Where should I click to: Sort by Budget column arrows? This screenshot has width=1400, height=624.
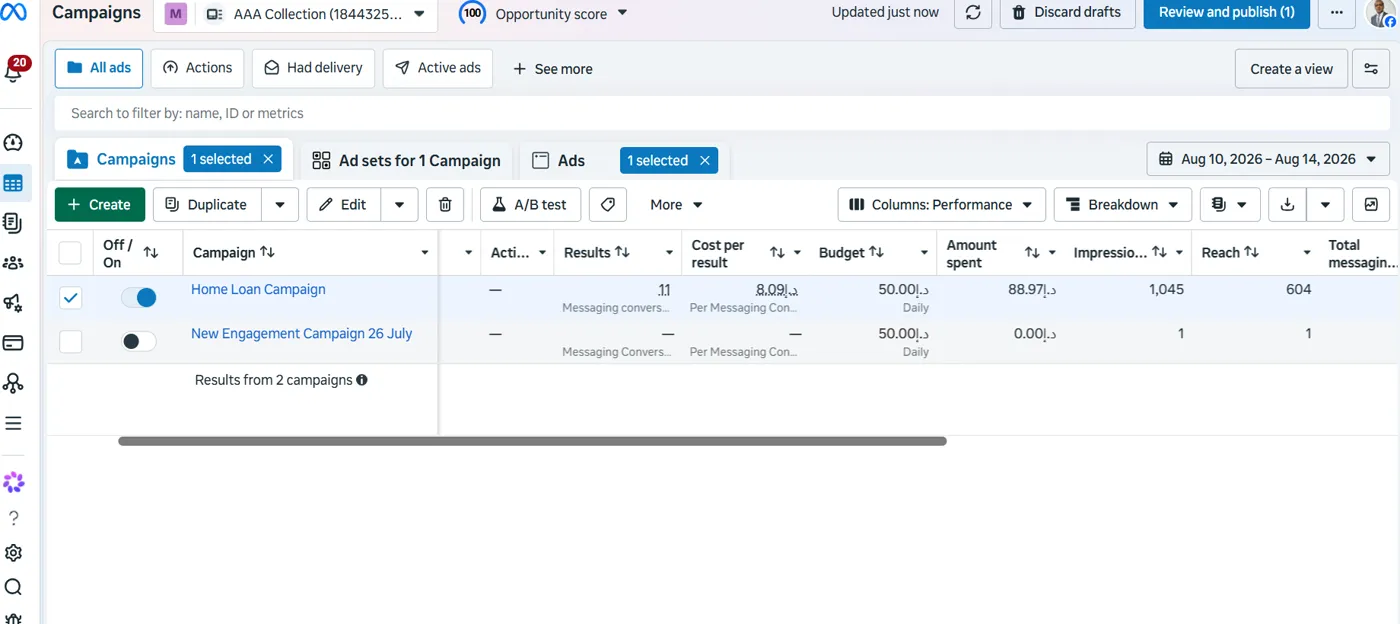pyautogui.click(x=876, y=253)
